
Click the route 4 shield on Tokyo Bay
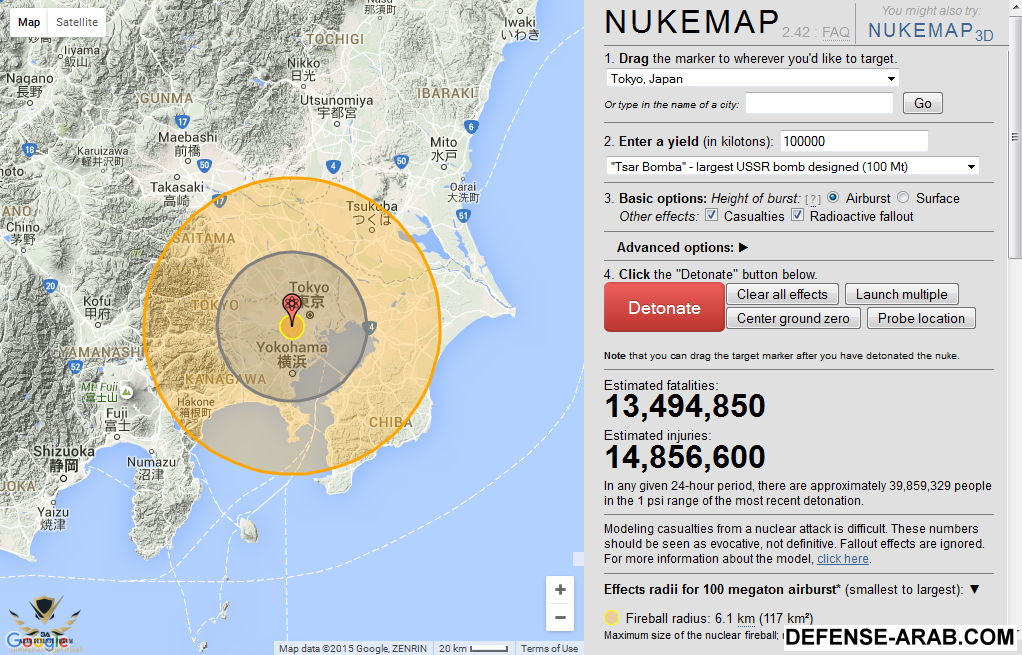(x=370, y=327)
